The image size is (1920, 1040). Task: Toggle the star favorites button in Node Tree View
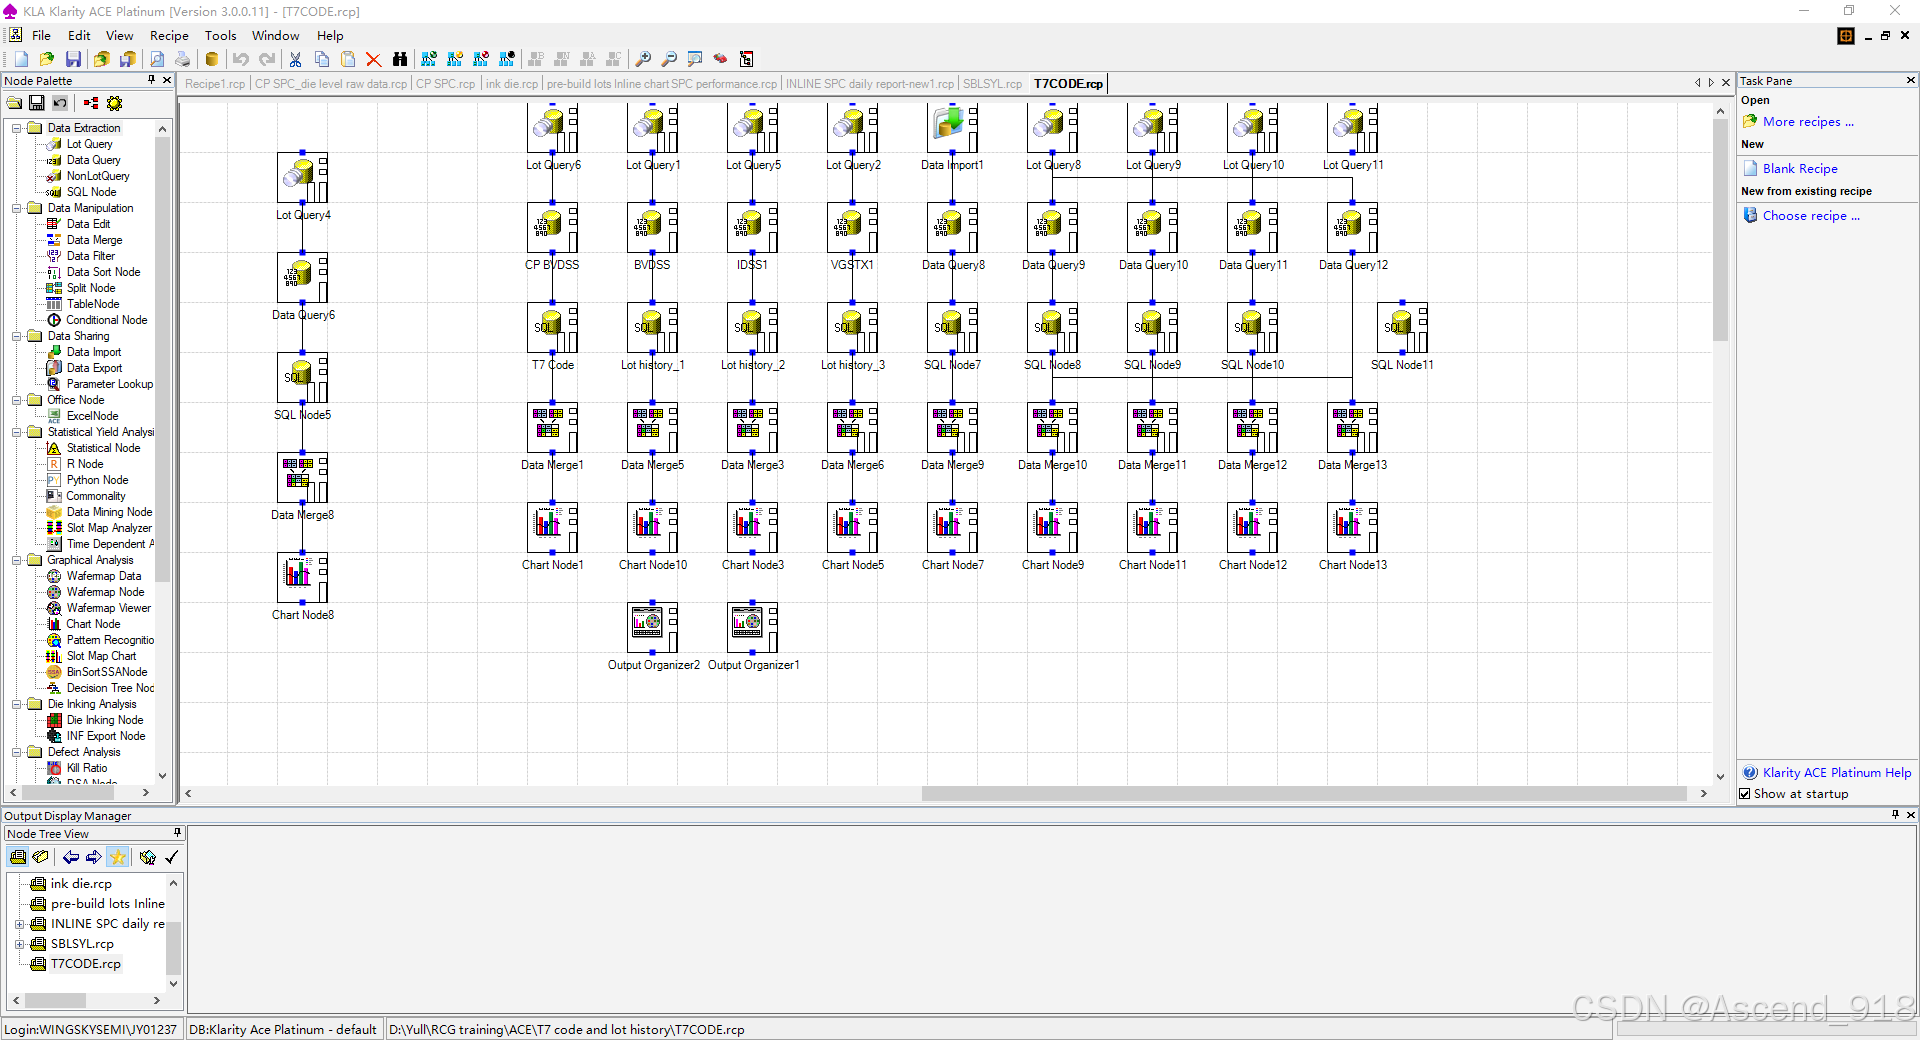coord(118,857)
